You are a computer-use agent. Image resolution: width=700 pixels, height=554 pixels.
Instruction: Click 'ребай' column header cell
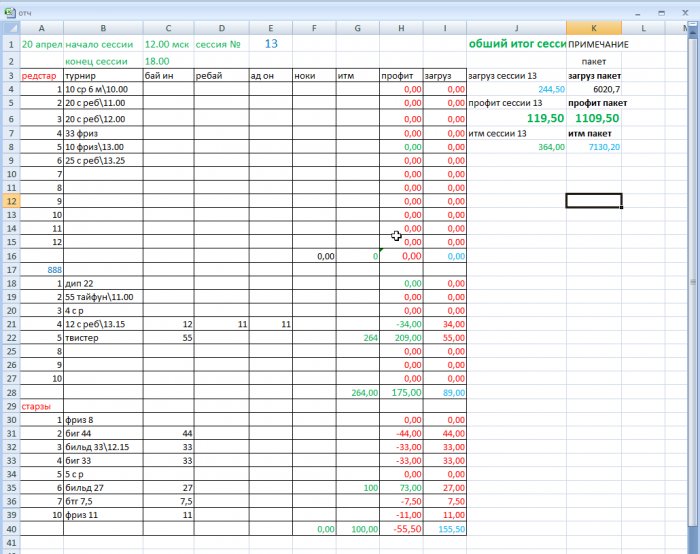[221, 76]
